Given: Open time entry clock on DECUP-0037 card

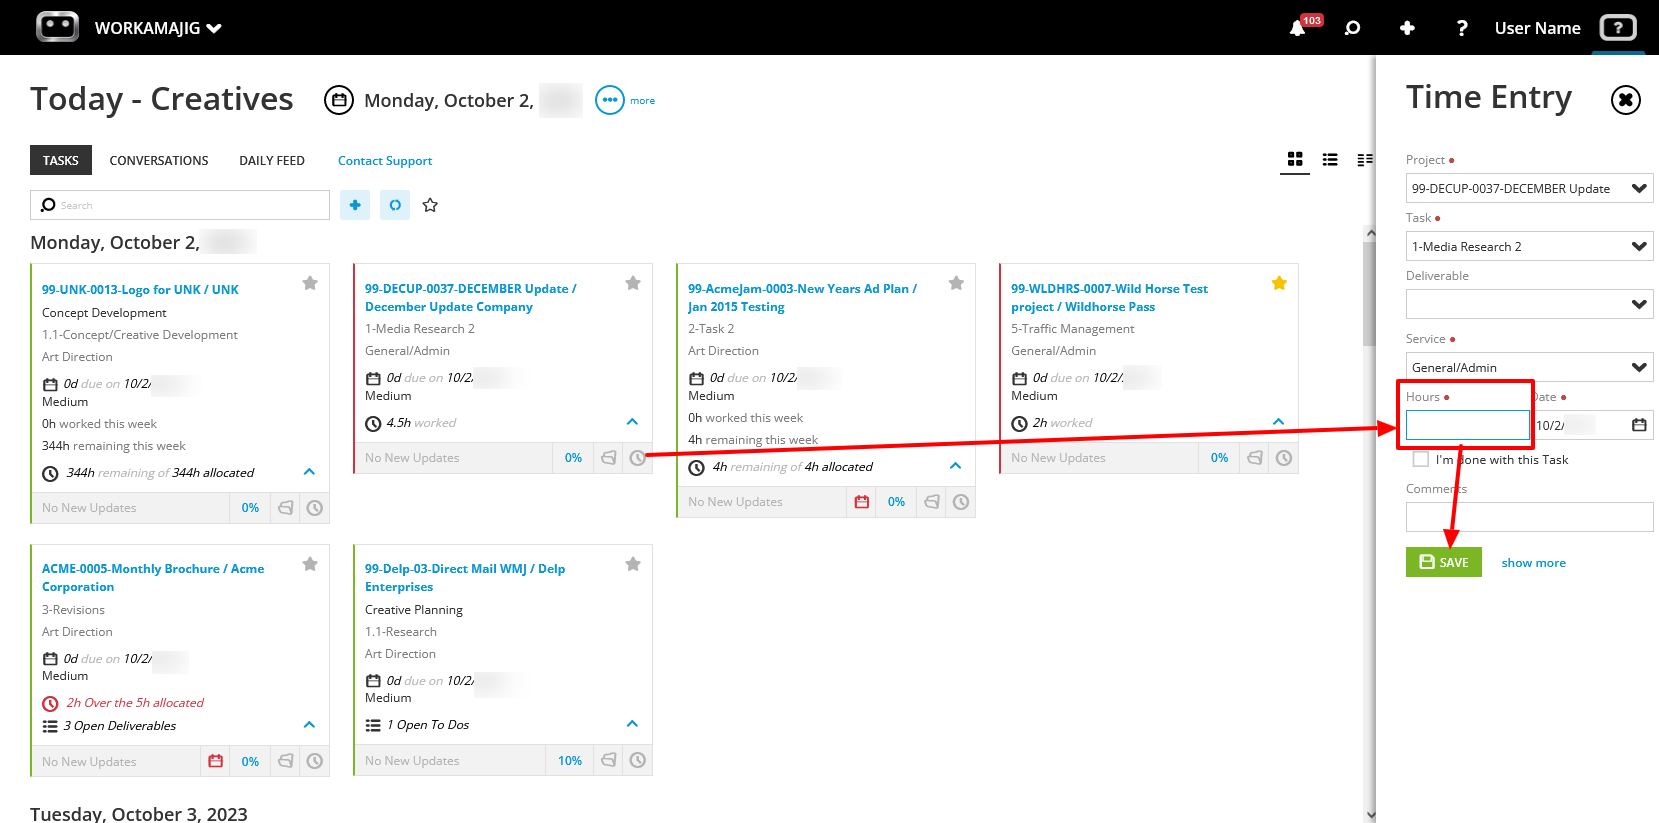Looking at the screenshot, I should pyautogui.click(x=638, y=458).
